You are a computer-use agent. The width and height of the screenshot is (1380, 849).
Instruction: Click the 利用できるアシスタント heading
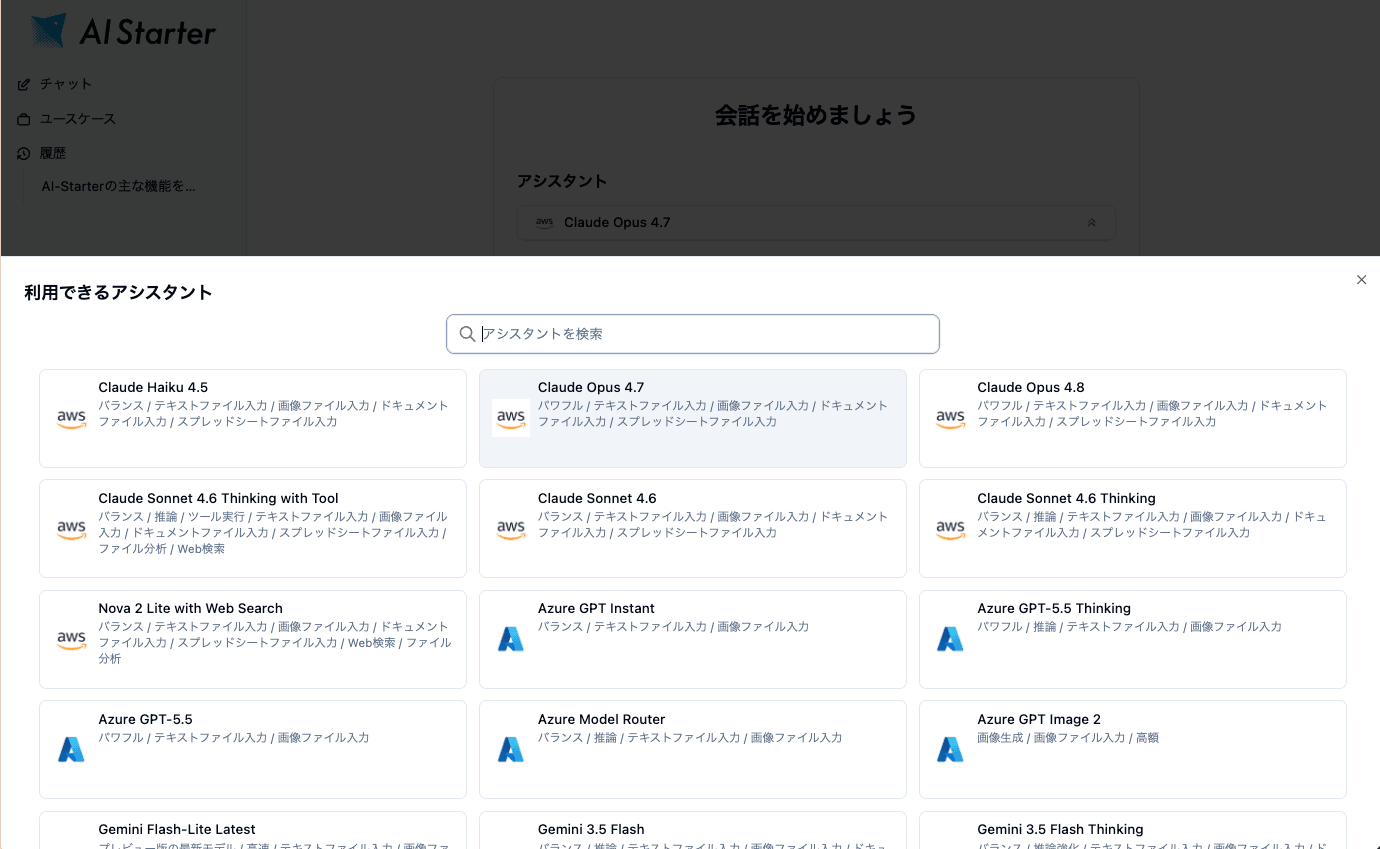pyautogui.click(x=118, y=293)
